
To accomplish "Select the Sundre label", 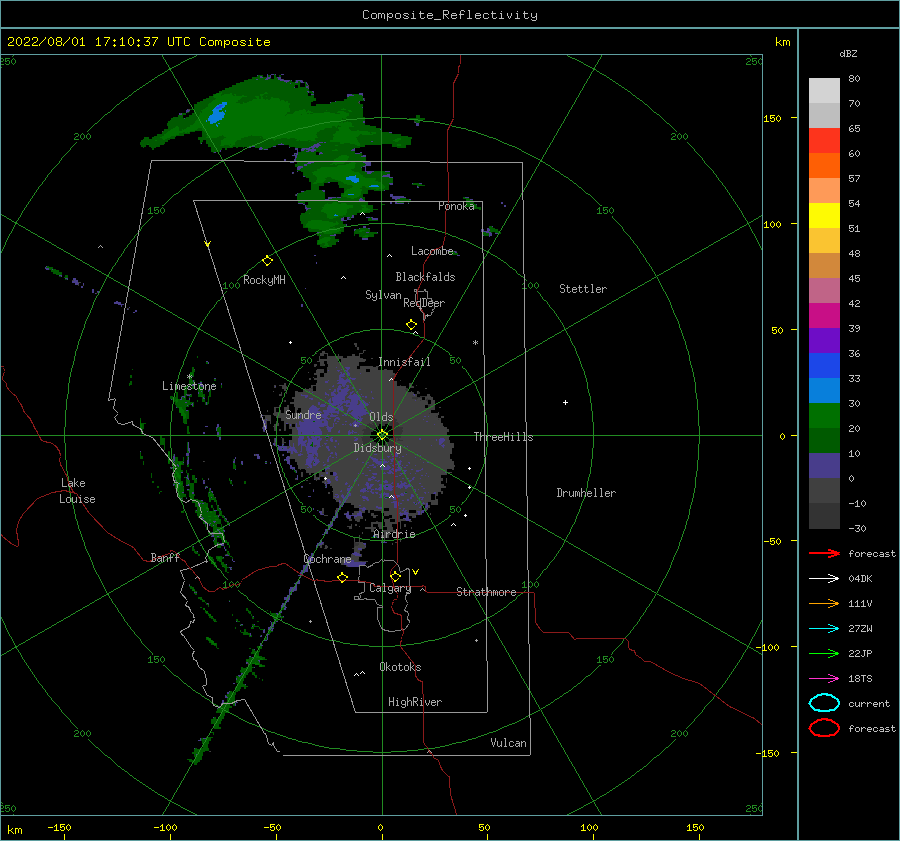I will 303,415.
